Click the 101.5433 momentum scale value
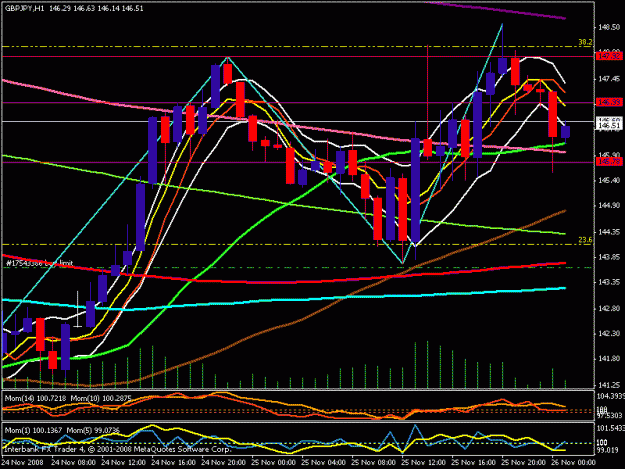 609,428
